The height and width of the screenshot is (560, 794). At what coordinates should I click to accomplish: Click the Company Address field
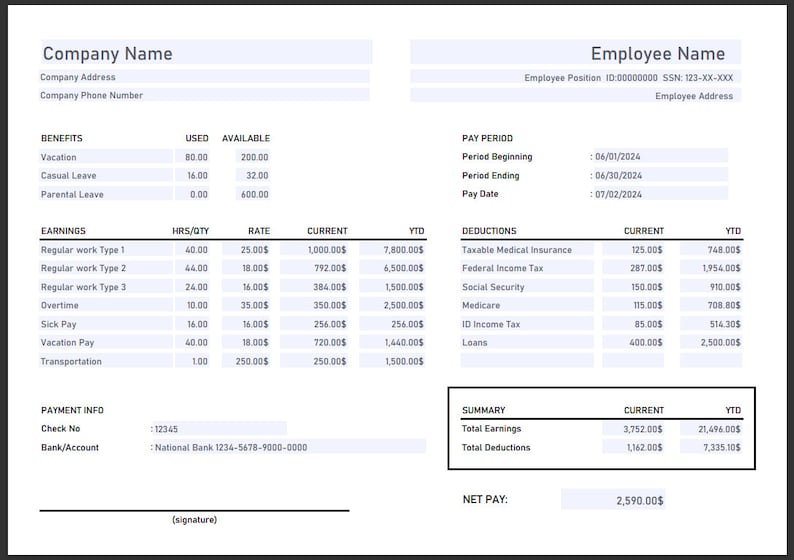click(205, 77)
